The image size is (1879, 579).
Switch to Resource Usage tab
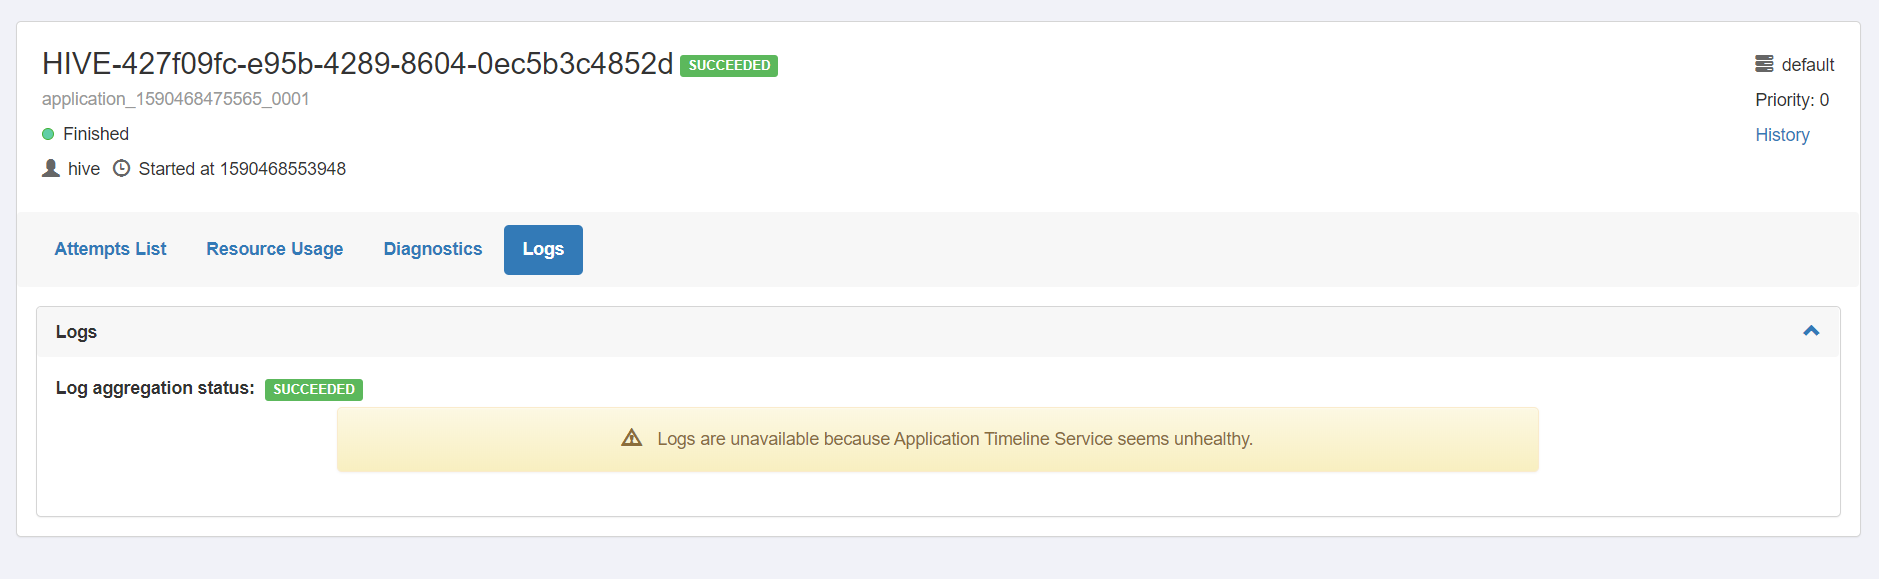tap(274, 249)
